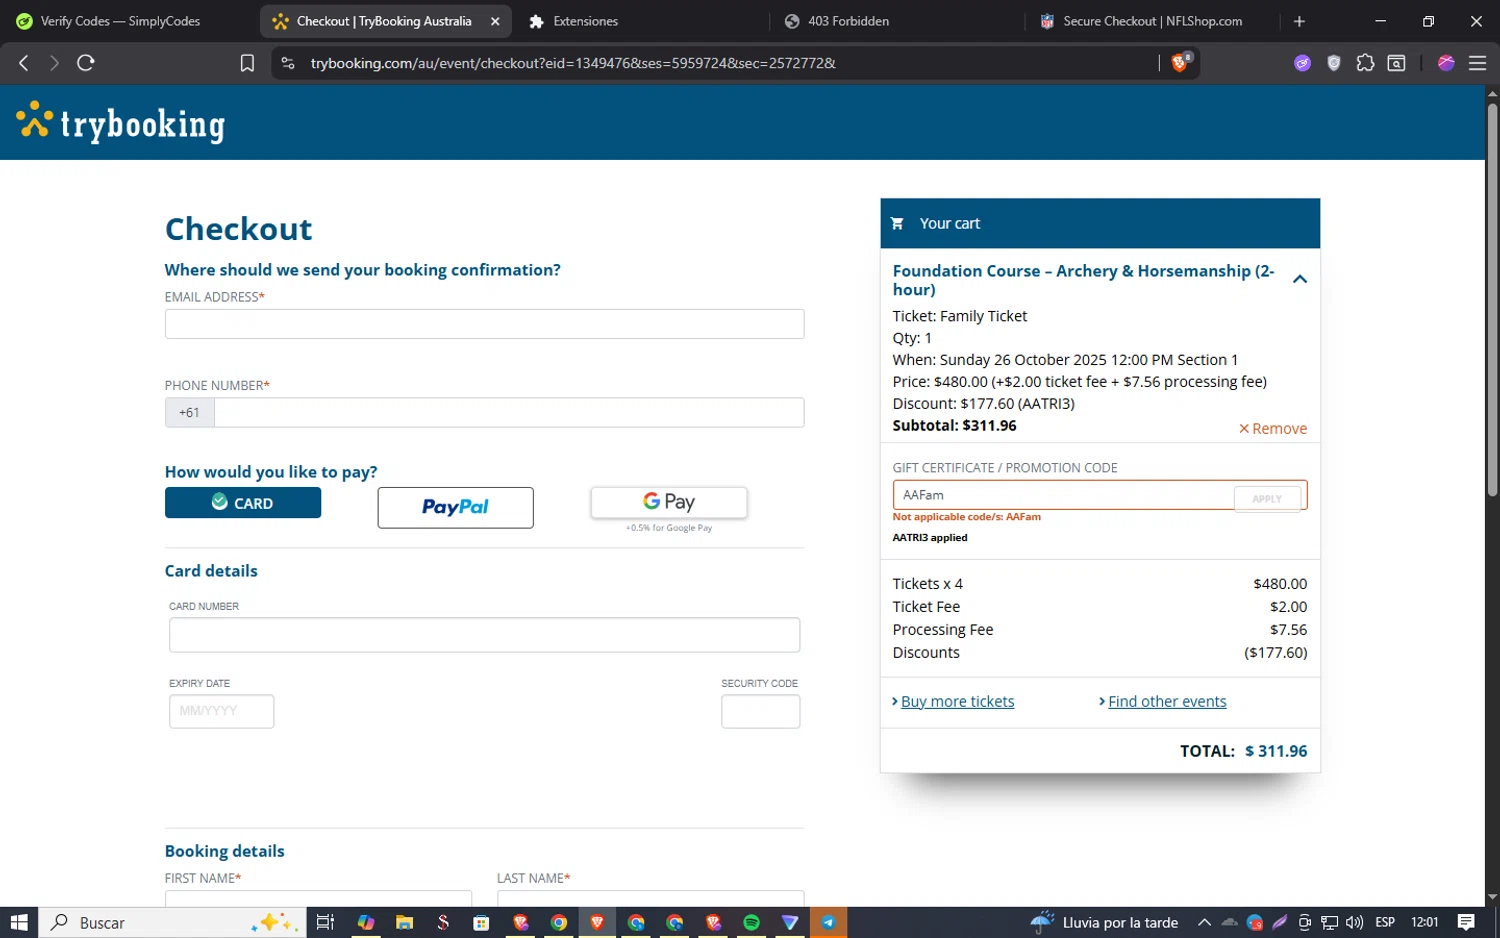Remove the item from the cart
The height and width of the screenshot is (938, 1500).
point(1272,428)
